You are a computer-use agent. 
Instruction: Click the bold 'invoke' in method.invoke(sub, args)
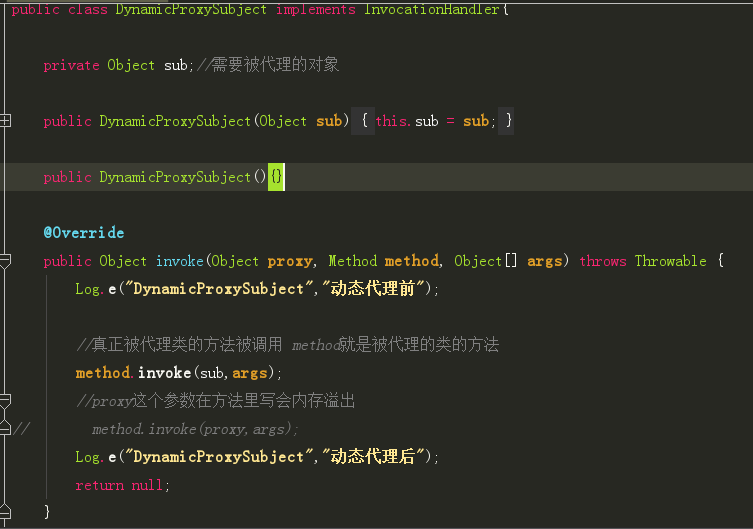click(x=164, y=373)
